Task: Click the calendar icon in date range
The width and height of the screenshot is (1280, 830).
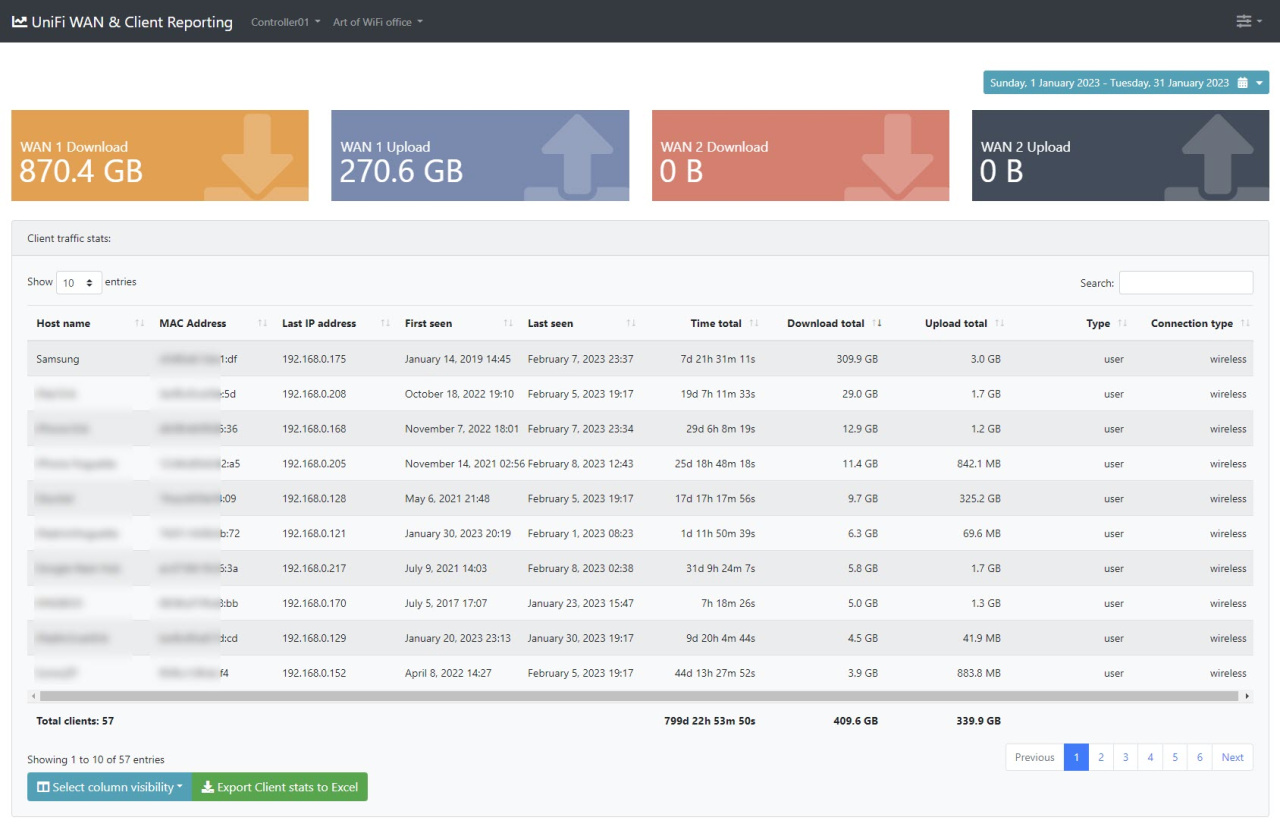Action: click(1242, 83)
